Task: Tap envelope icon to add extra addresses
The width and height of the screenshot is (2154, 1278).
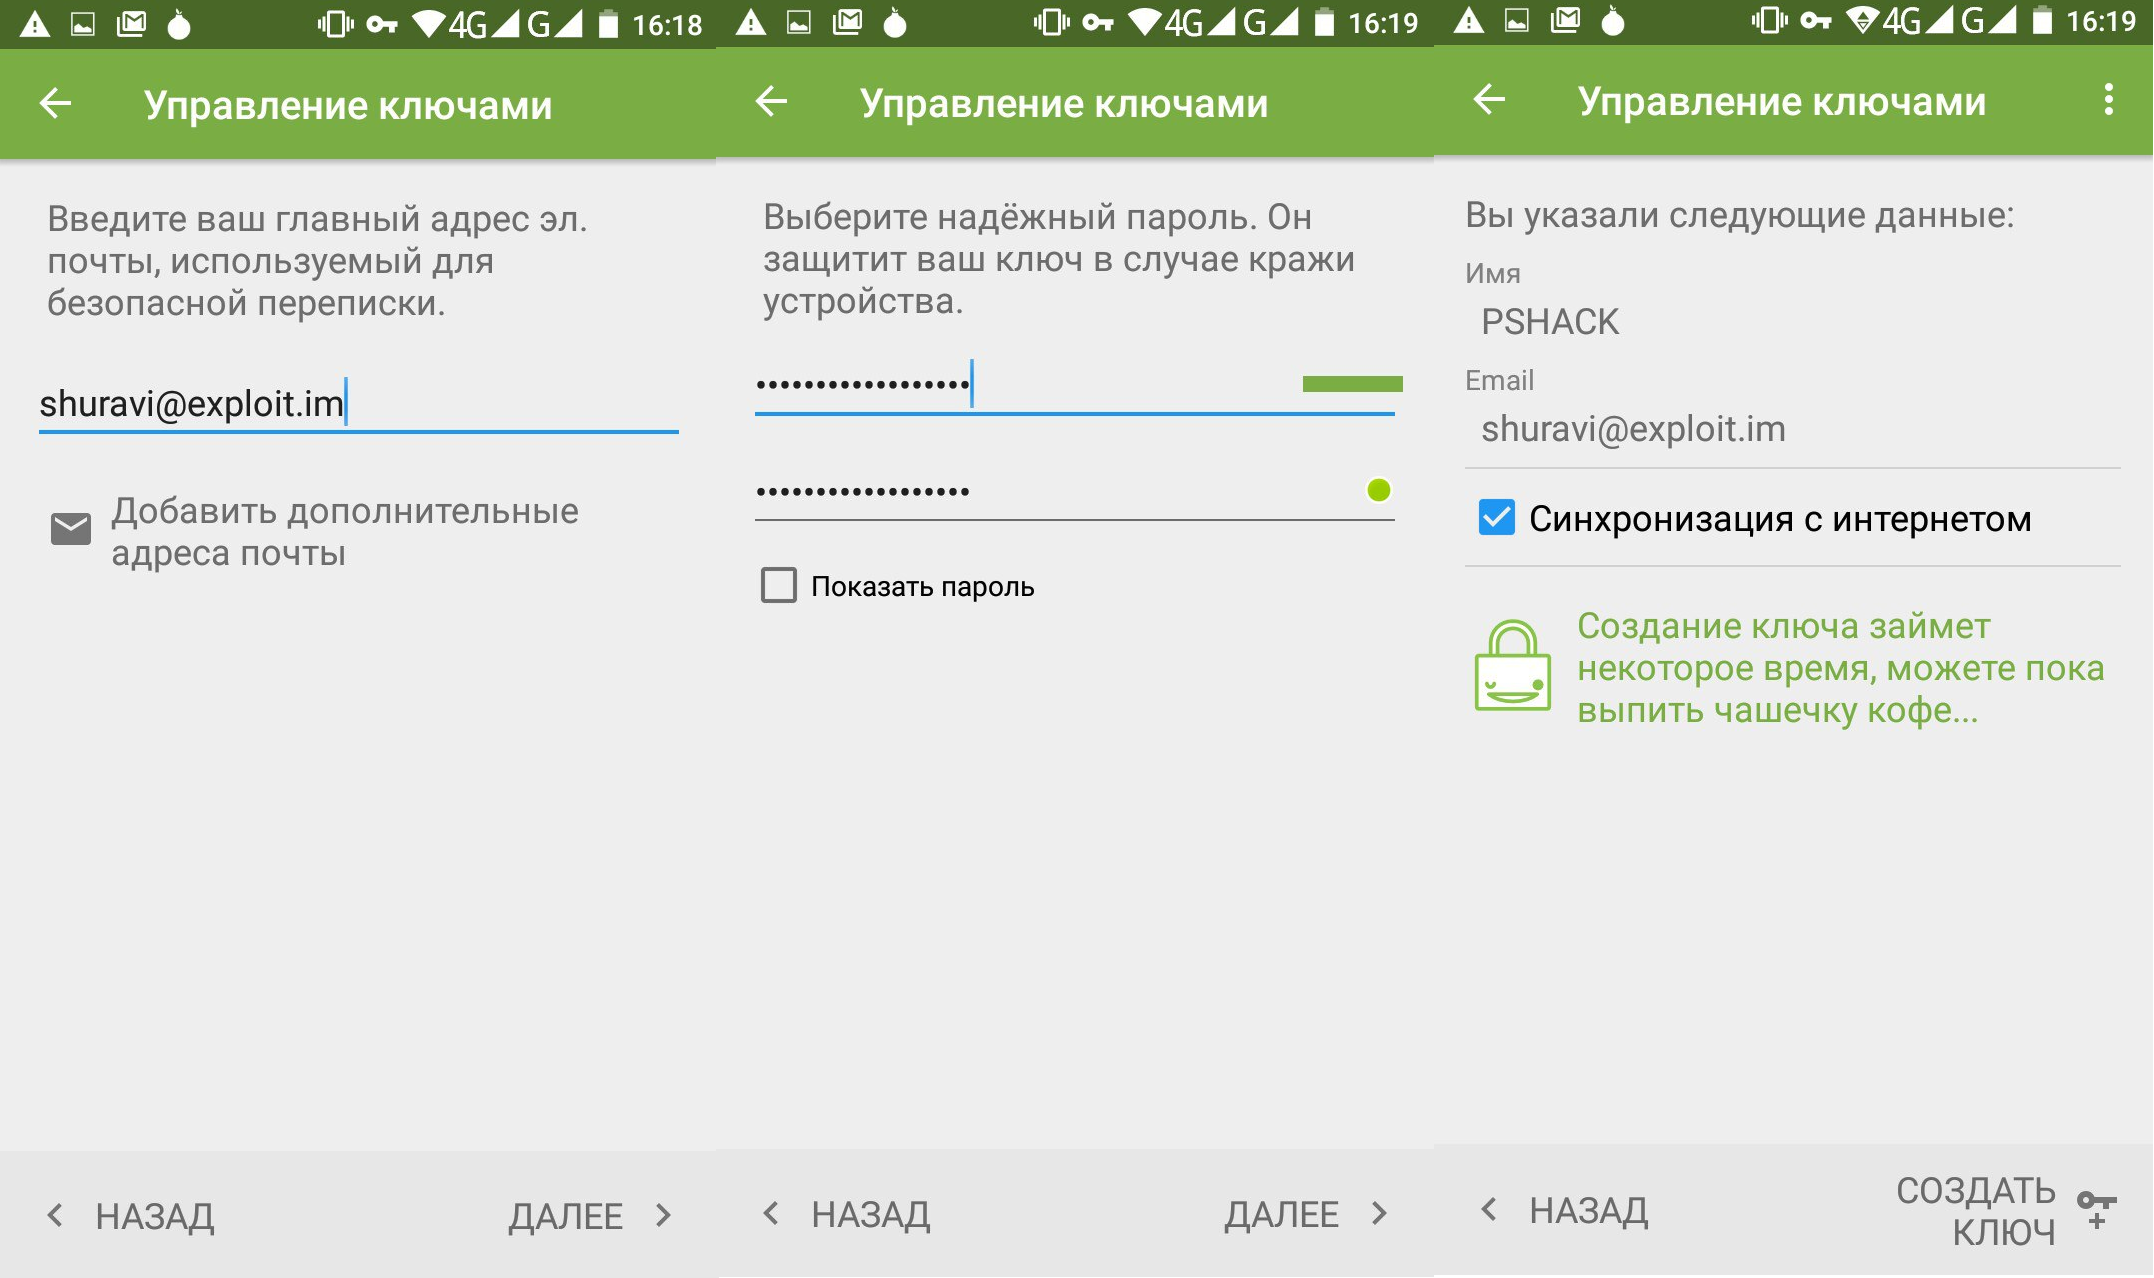Action: [x=71, y=530]
